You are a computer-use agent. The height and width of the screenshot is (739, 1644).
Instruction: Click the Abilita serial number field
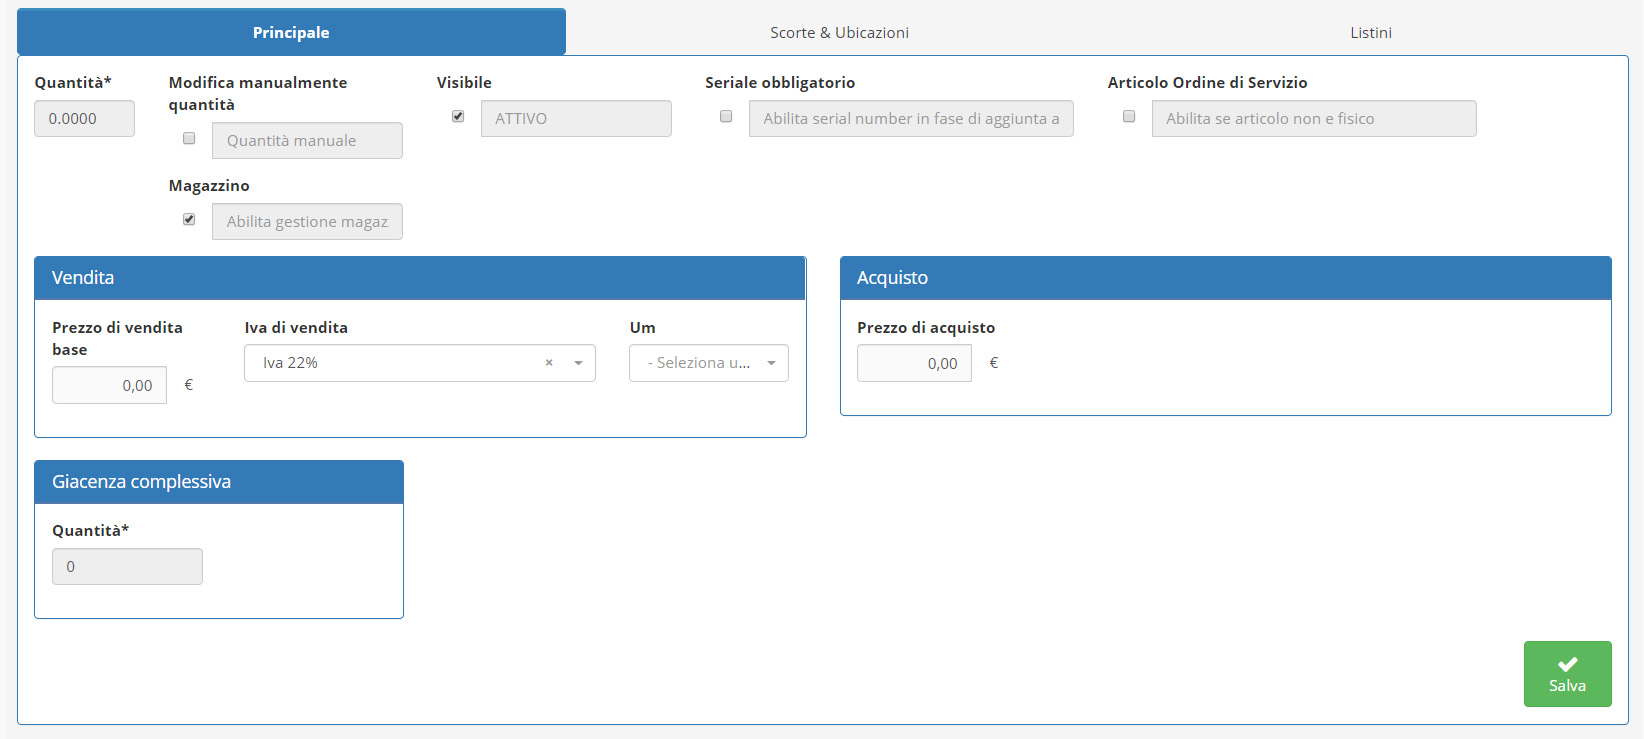(910, 119)
